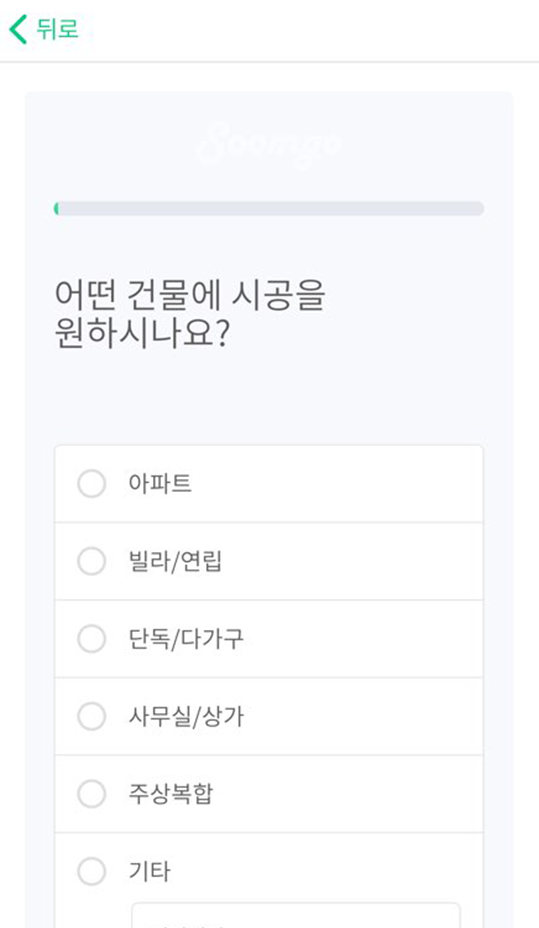Click the 뒤로 back text link

pyautogui.click(x=57, y=29)
